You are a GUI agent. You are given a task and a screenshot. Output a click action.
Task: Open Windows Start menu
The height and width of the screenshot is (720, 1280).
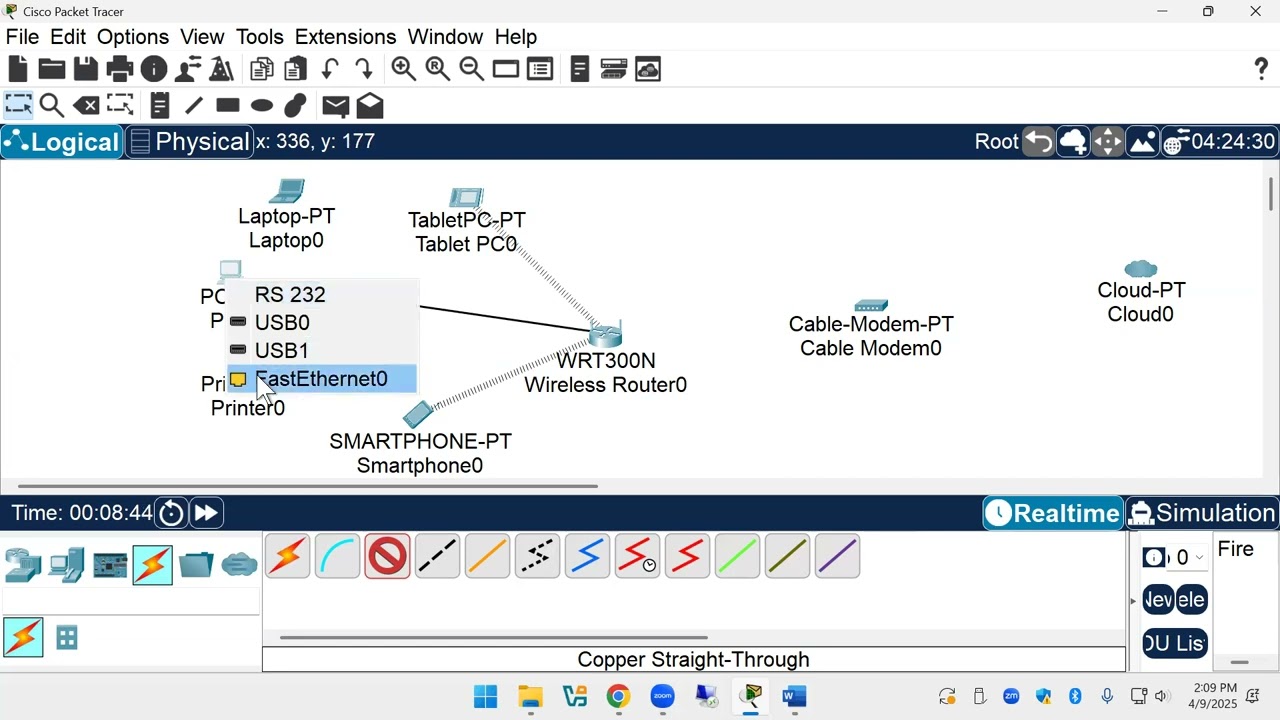[x=486, y=696]
